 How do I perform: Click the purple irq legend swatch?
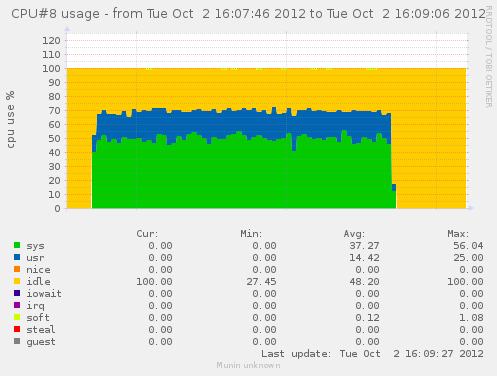17,305
